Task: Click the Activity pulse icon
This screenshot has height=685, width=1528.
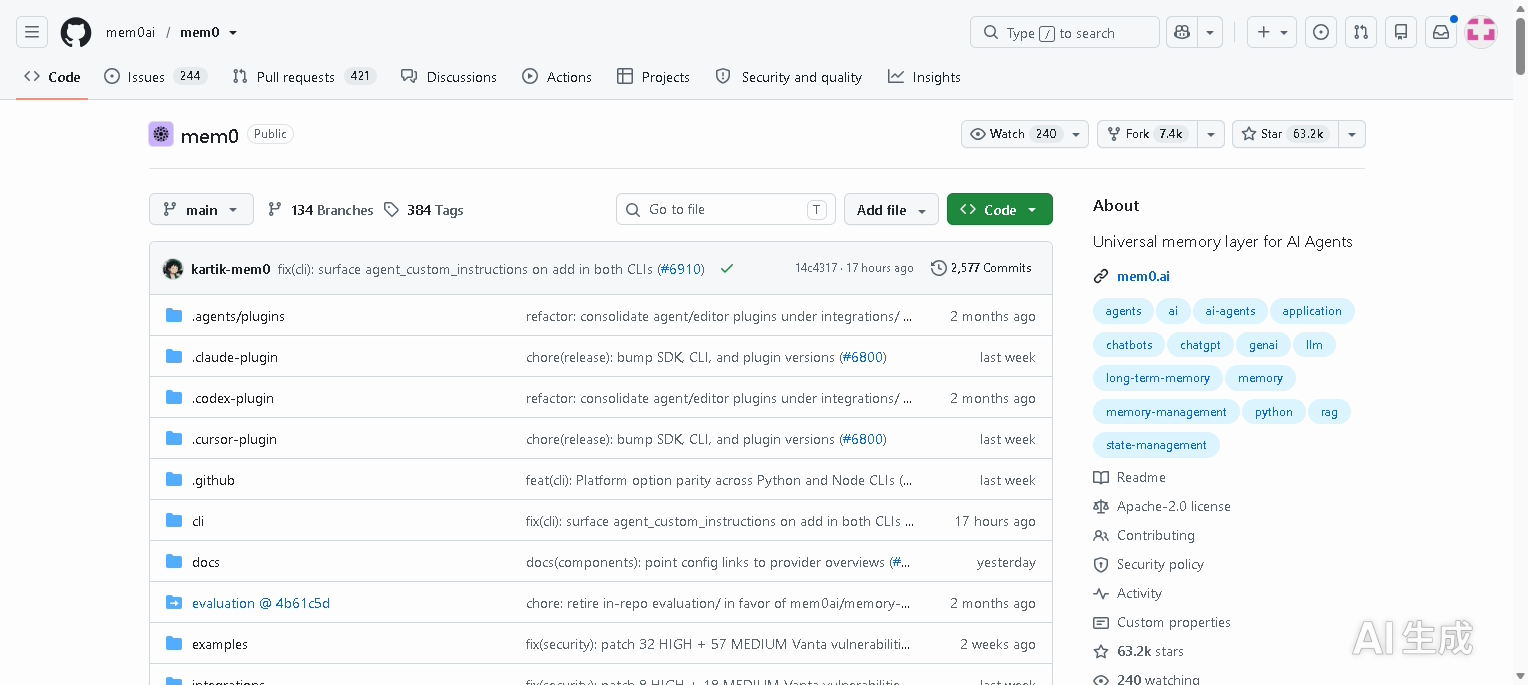Action: tap(1101, 594)
